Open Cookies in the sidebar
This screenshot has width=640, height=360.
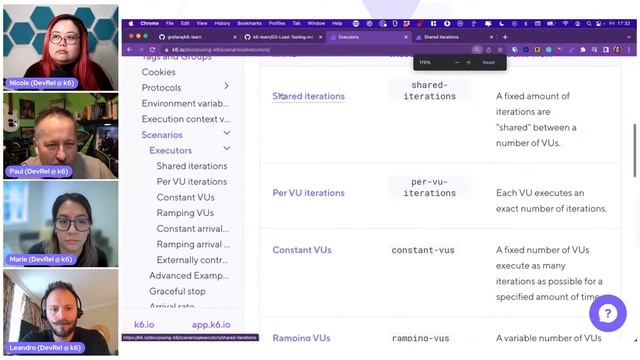pos(158,72)
